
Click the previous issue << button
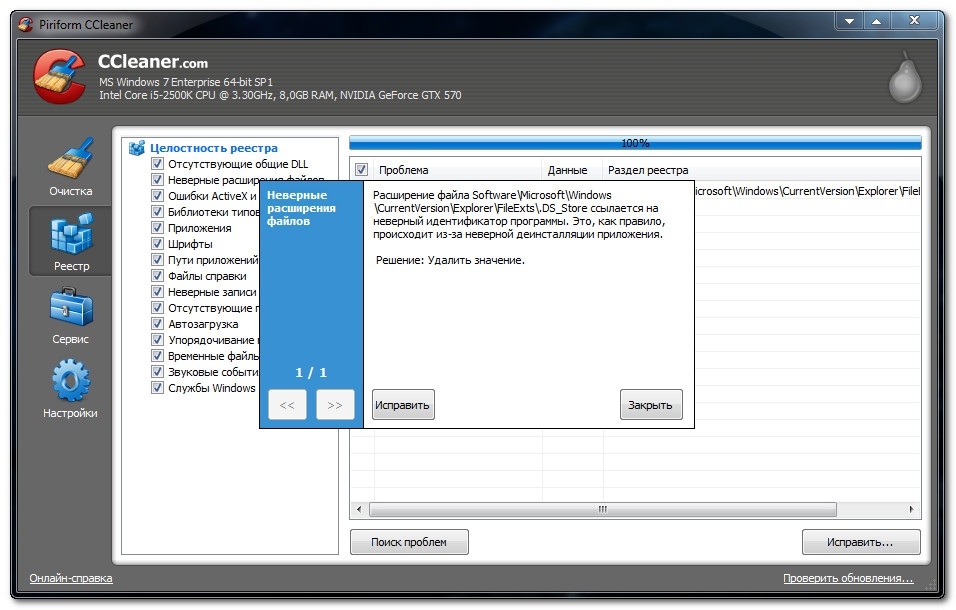coord(287,405)
